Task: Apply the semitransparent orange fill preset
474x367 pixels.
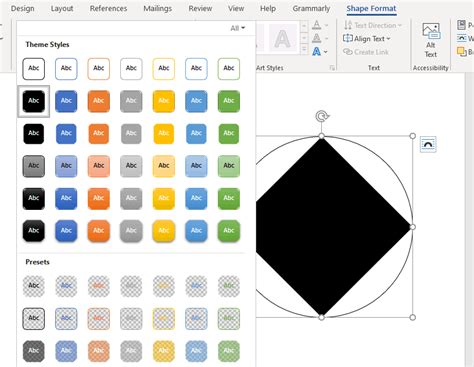Action: pyautogui.click(x=99, y=351)
